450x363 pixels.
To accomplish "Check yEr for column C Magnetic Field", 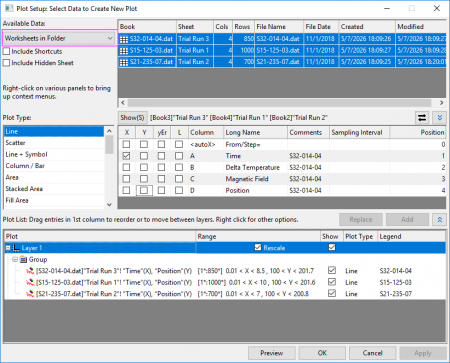I will click(x=161, y=179).
